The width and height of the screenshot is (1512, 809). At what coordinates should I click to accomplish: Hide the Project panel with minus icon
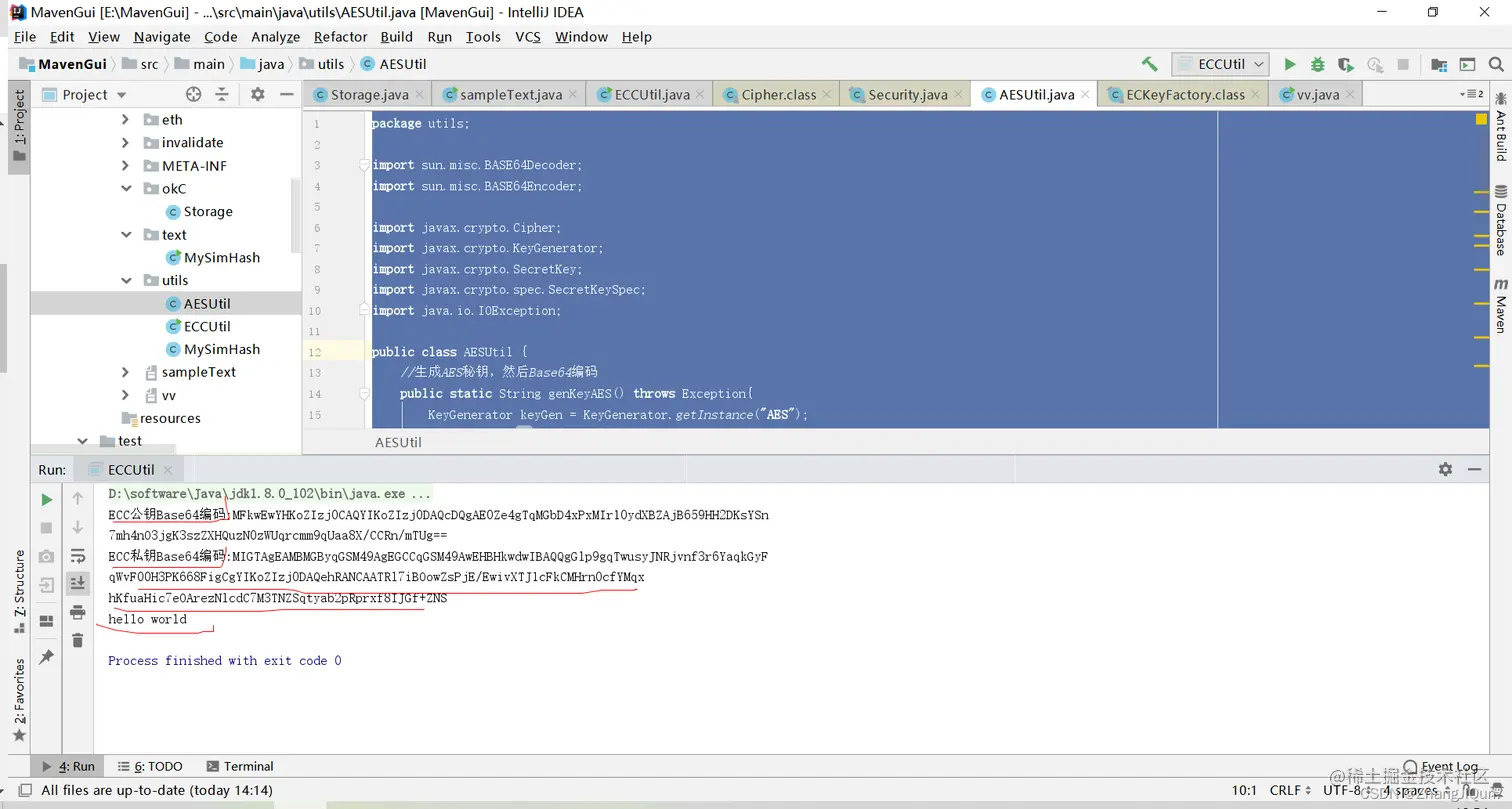click(x=286, y=94)
